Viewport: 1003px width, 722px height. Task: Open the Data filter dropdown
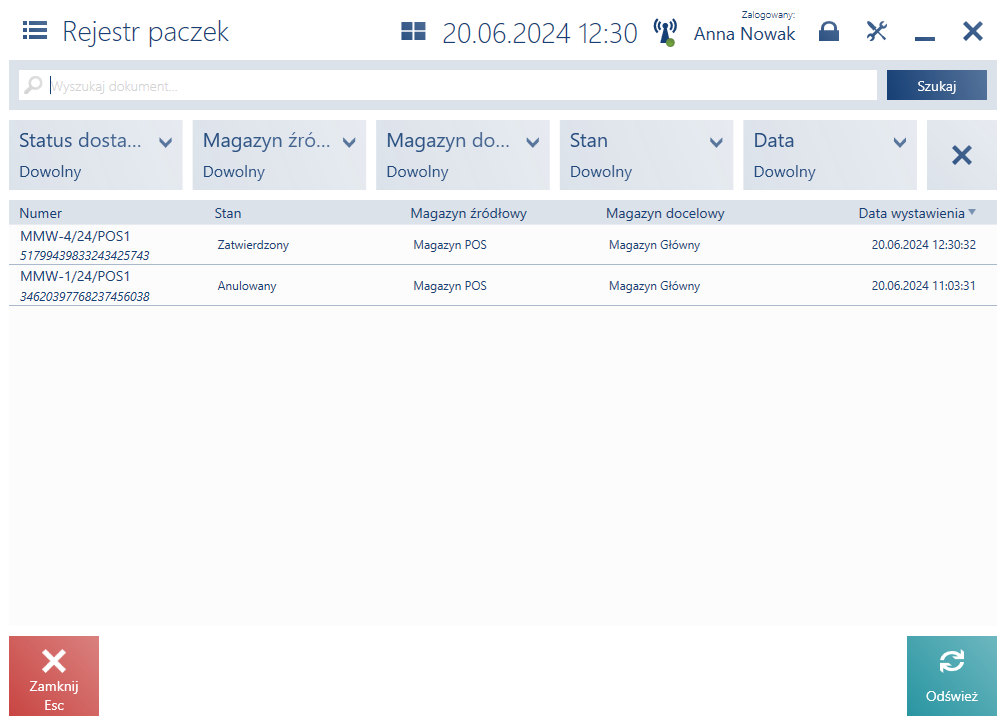point(830,155)
